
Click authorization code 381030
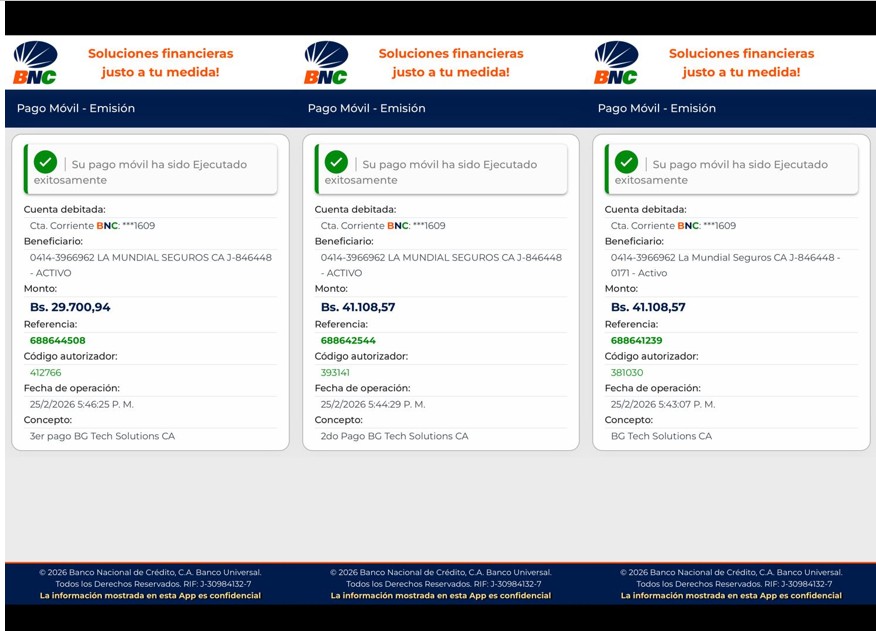pyautogui.click(x=626, y=372)
